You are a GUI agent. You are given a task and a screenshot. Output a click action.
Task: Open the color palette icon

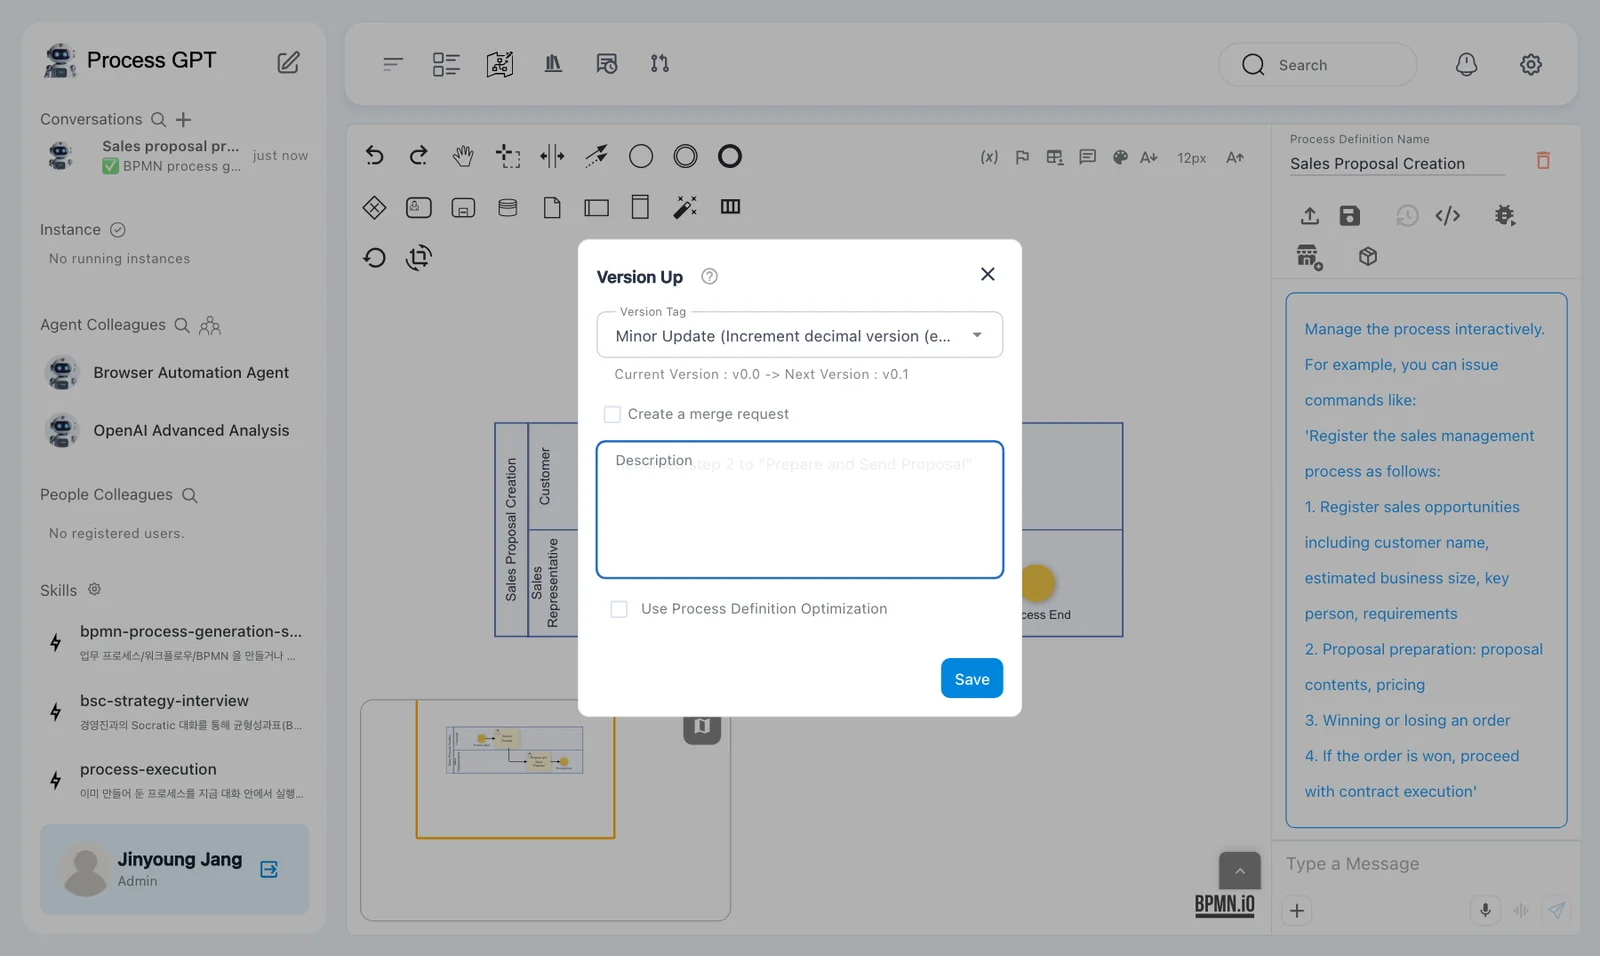point(1120,157)
